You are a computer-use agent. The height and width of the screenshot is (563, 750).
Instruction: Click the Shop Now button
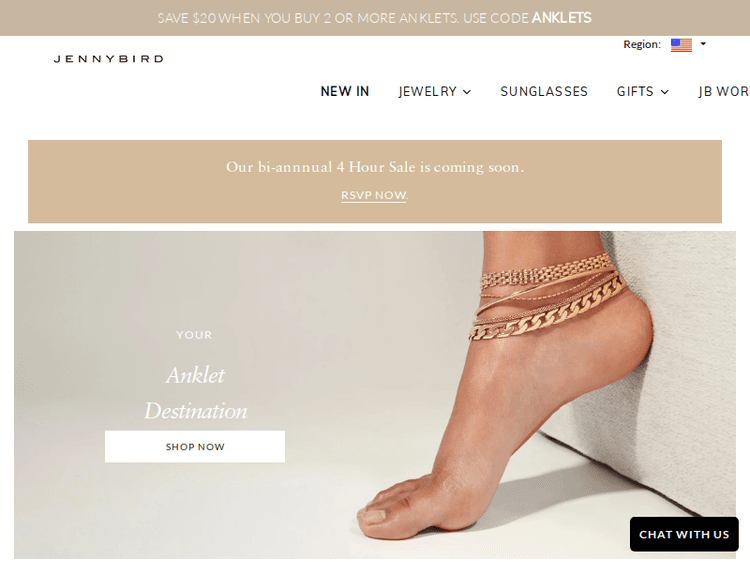[195, 446]
